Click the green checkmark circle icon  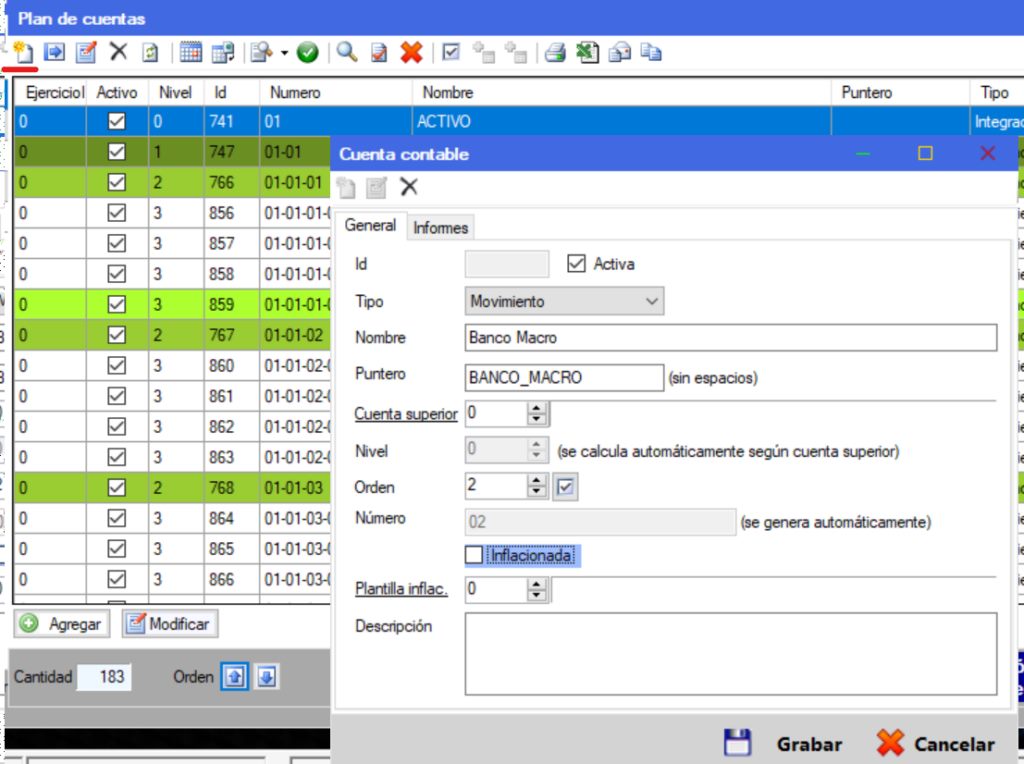(307, 52)
